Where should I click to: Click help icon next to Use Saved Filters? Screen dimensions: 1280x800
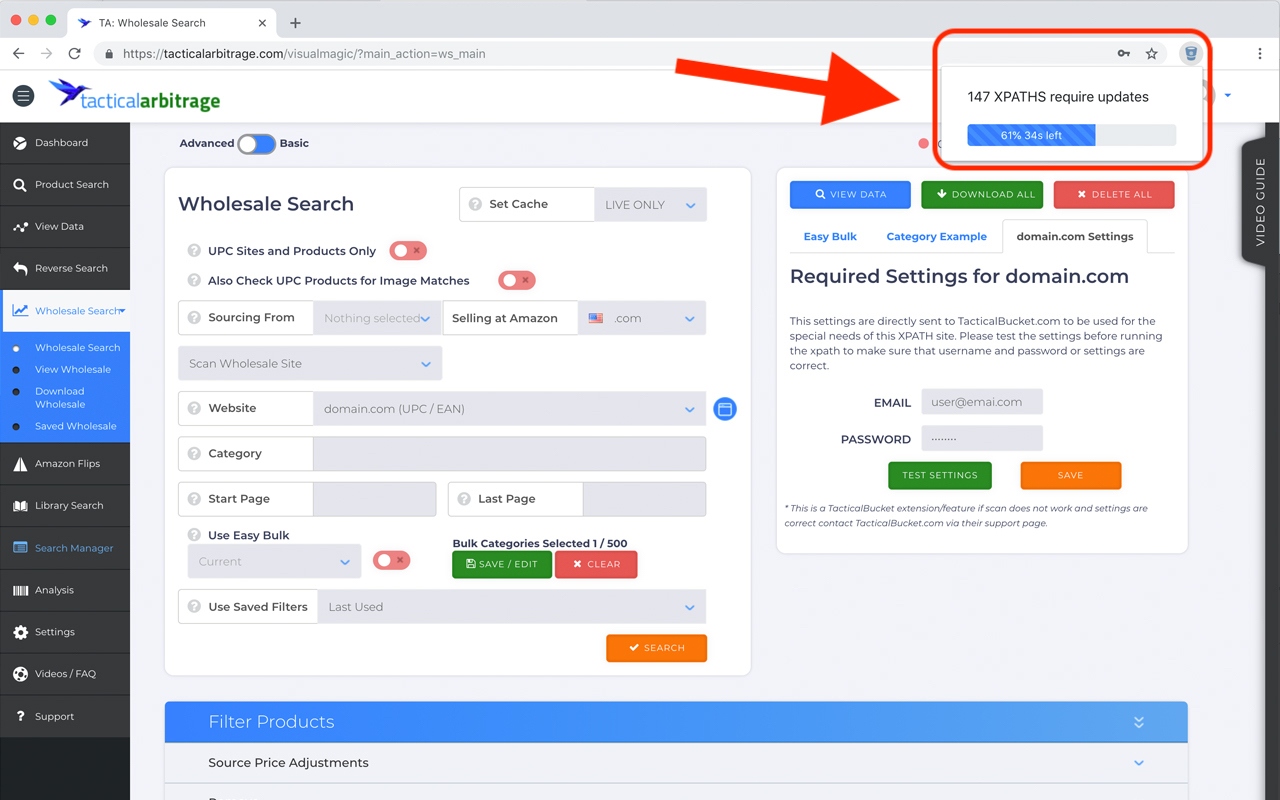coord(194,607)
